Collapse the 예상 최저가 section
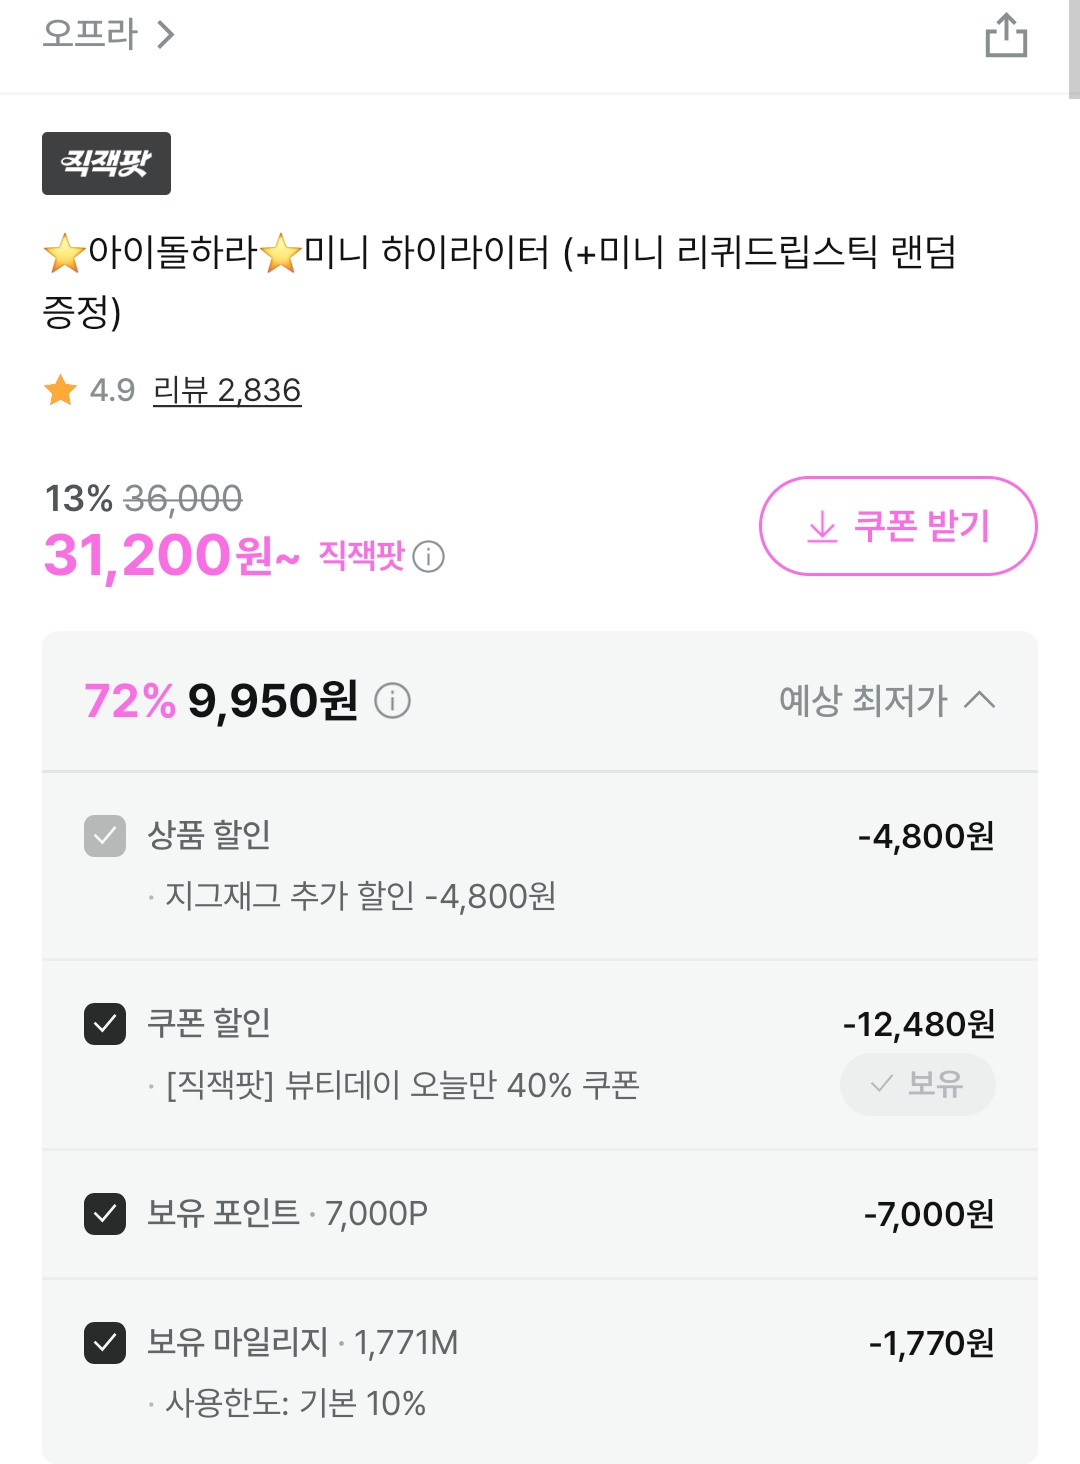 [x=862, y=701]
